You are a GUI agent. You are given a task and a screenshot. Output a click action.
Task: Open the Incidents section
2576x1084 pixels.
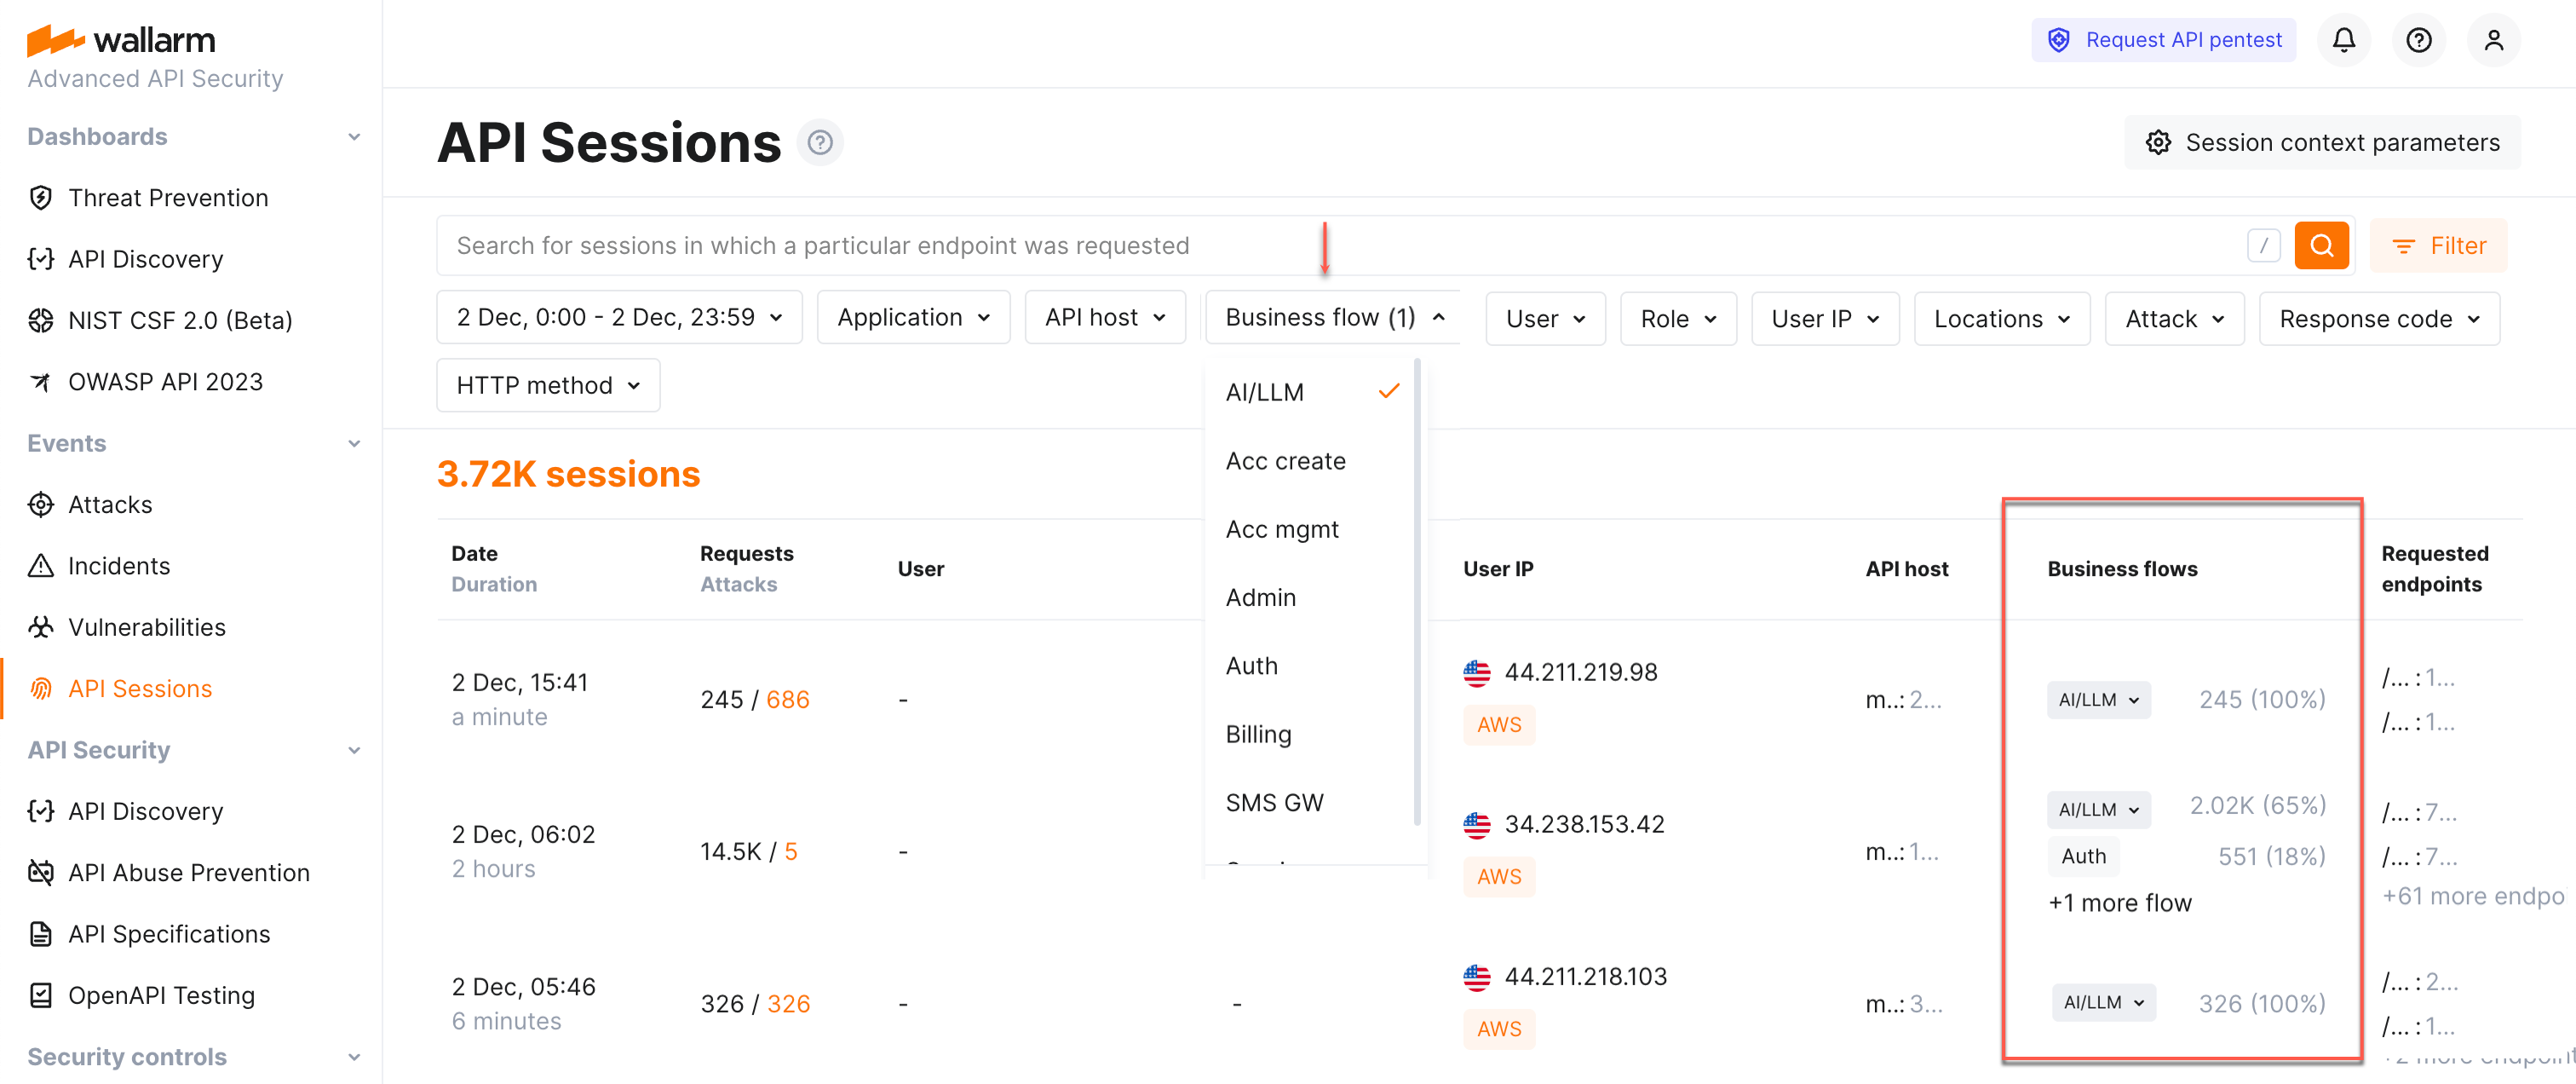119,565
